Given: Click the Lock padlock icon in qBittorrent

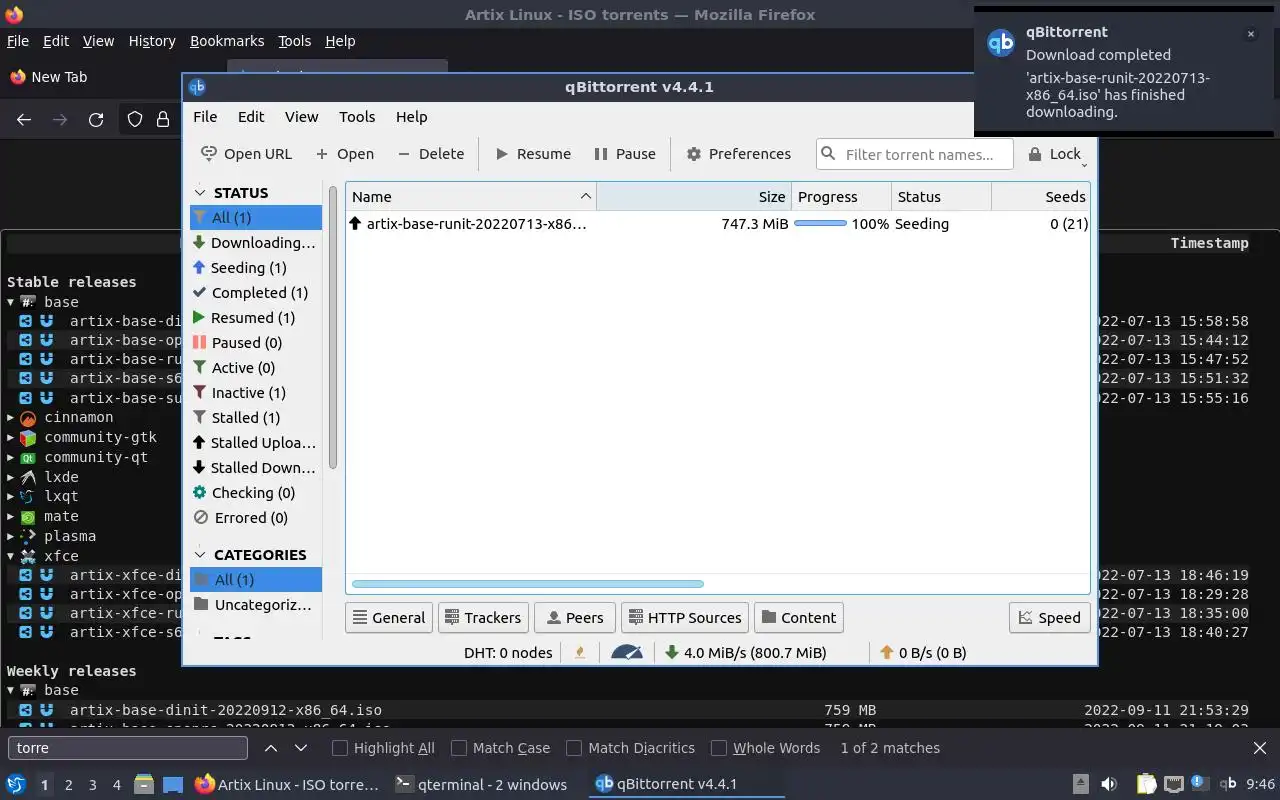Looking at the screenshot, I should [x=1034, y=154].
